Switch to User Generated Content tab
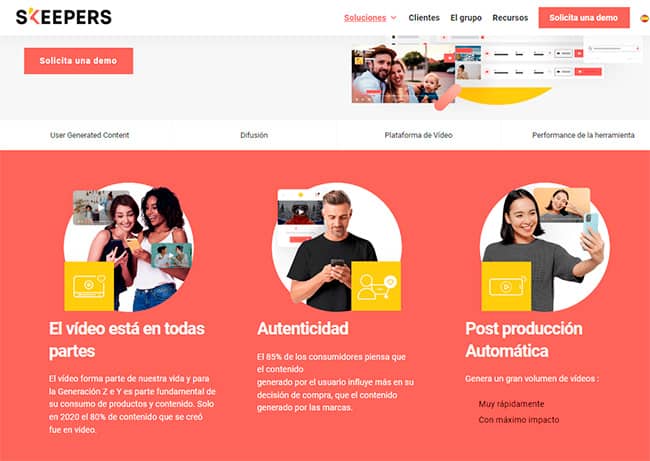Image resolution: width=650 pixels, height=461 pixels. point(90,135)
